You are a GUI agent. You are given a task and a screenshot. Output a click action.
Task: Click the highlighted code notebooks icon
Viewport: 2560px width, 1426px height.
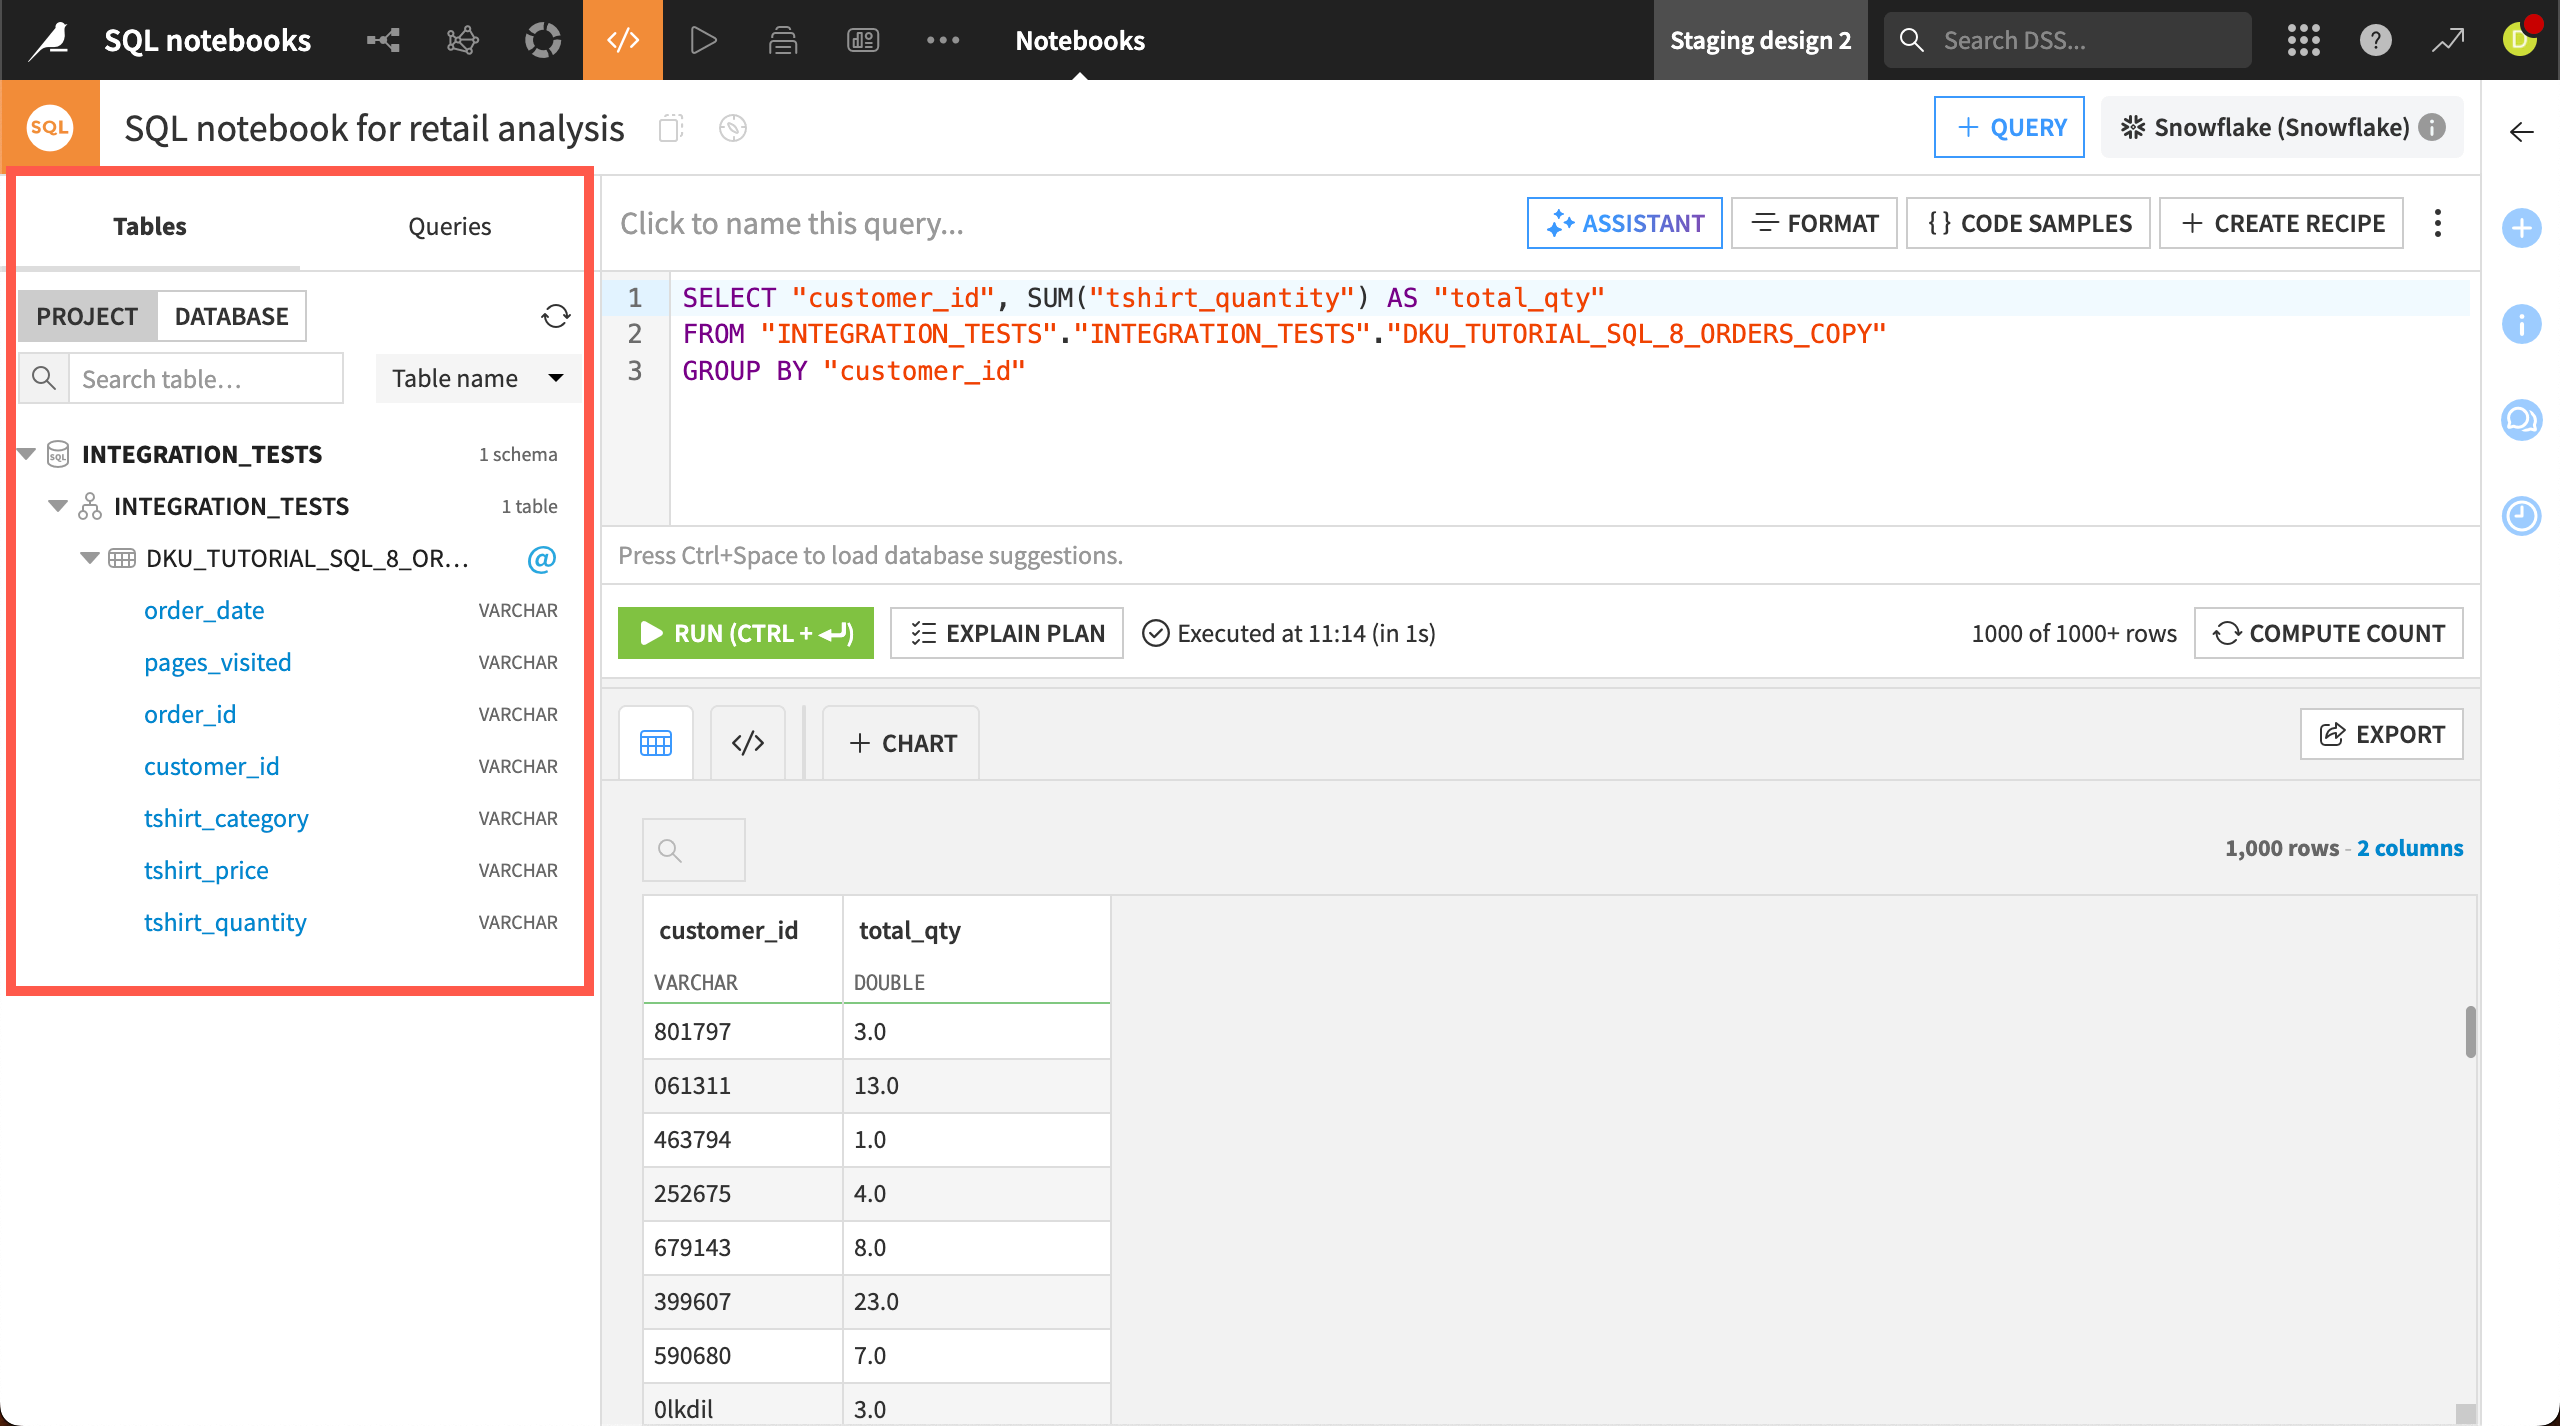click(622, 40)
